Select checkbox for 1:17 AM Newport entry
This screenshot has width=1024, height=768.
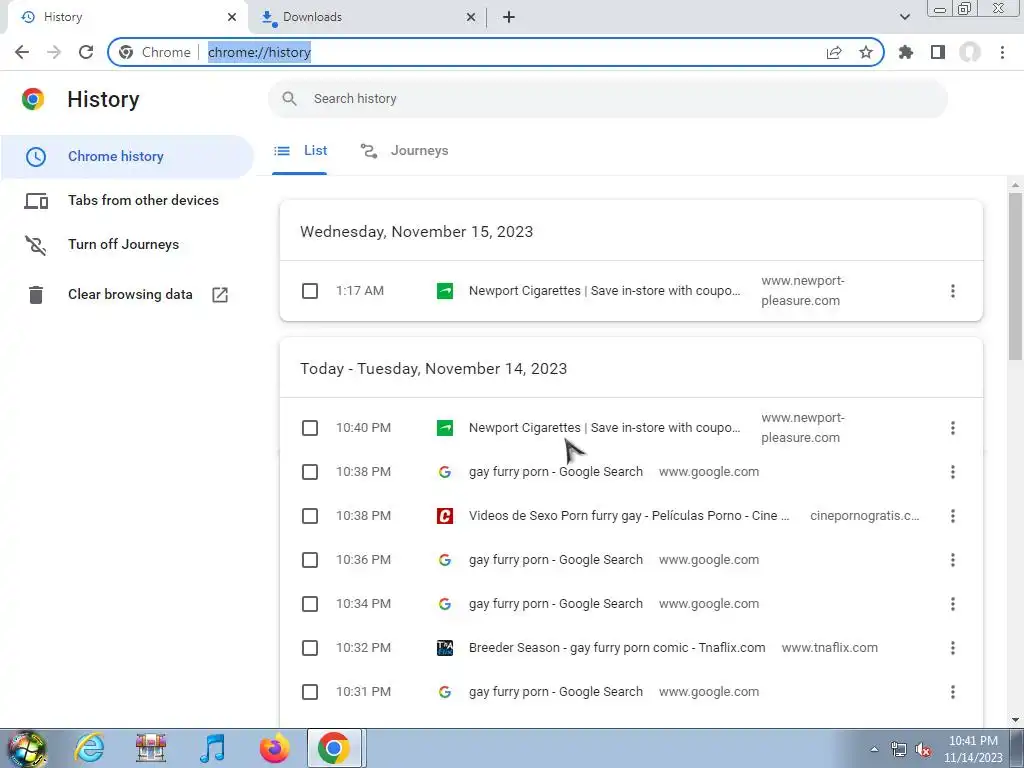click(x=310, y=291)
